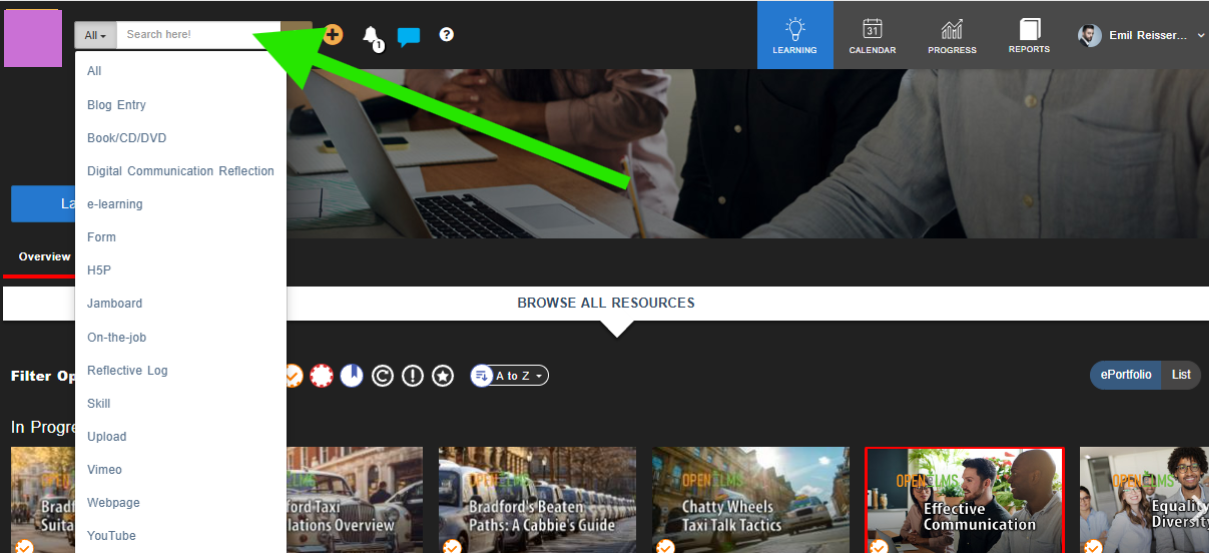Open the All search-type dropdown

click(x=95, y=35)
